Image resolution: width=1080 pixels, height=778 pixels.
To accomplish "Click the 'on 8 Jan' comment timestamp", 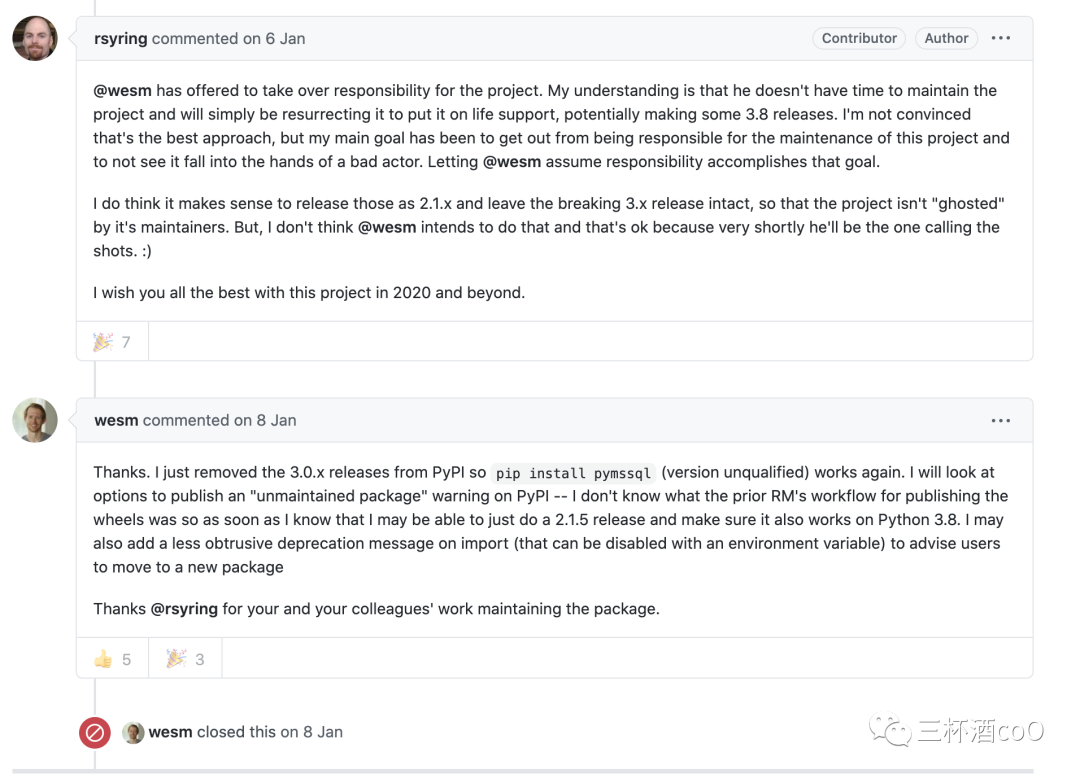I will click(265, 421).
